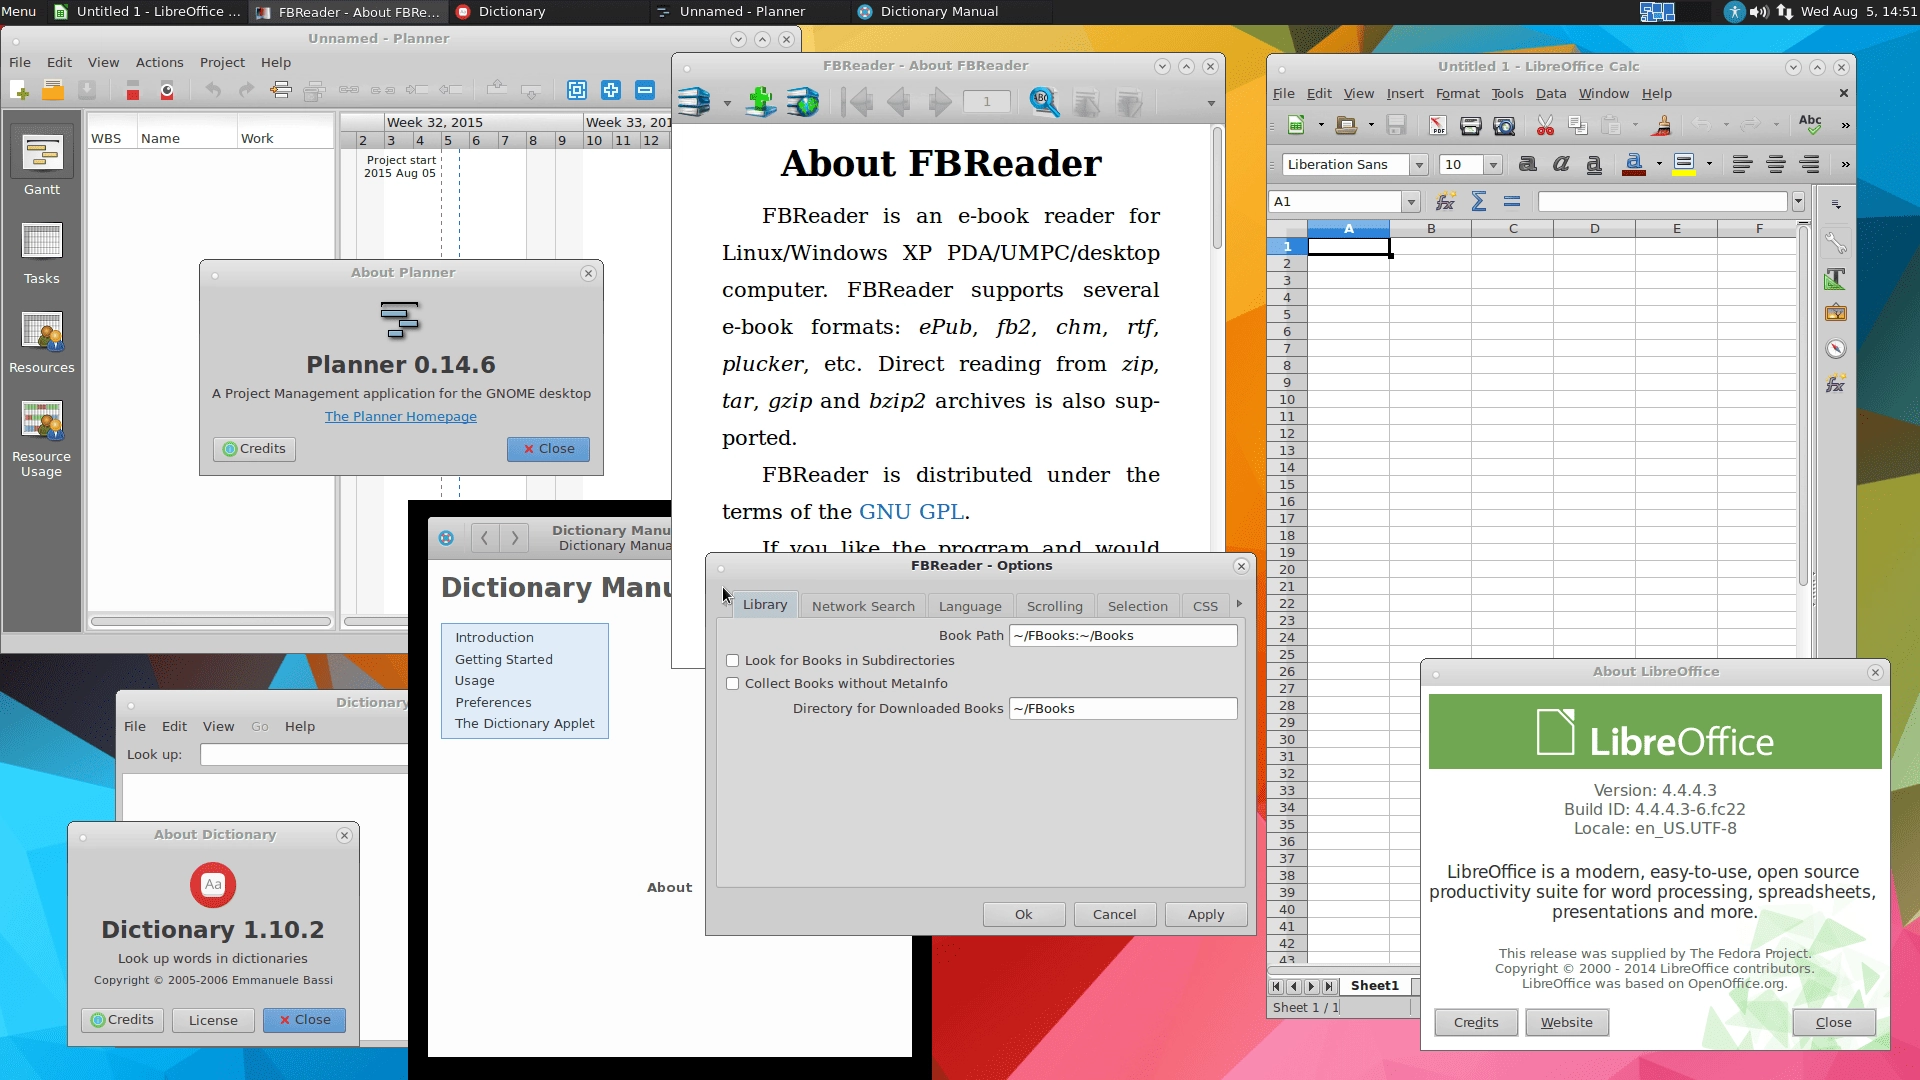The width and height of the screenshot is (1920, 1080).
Task: Open Calc sidebar Styles and Formatting icon
Action: click(1835, 279)
